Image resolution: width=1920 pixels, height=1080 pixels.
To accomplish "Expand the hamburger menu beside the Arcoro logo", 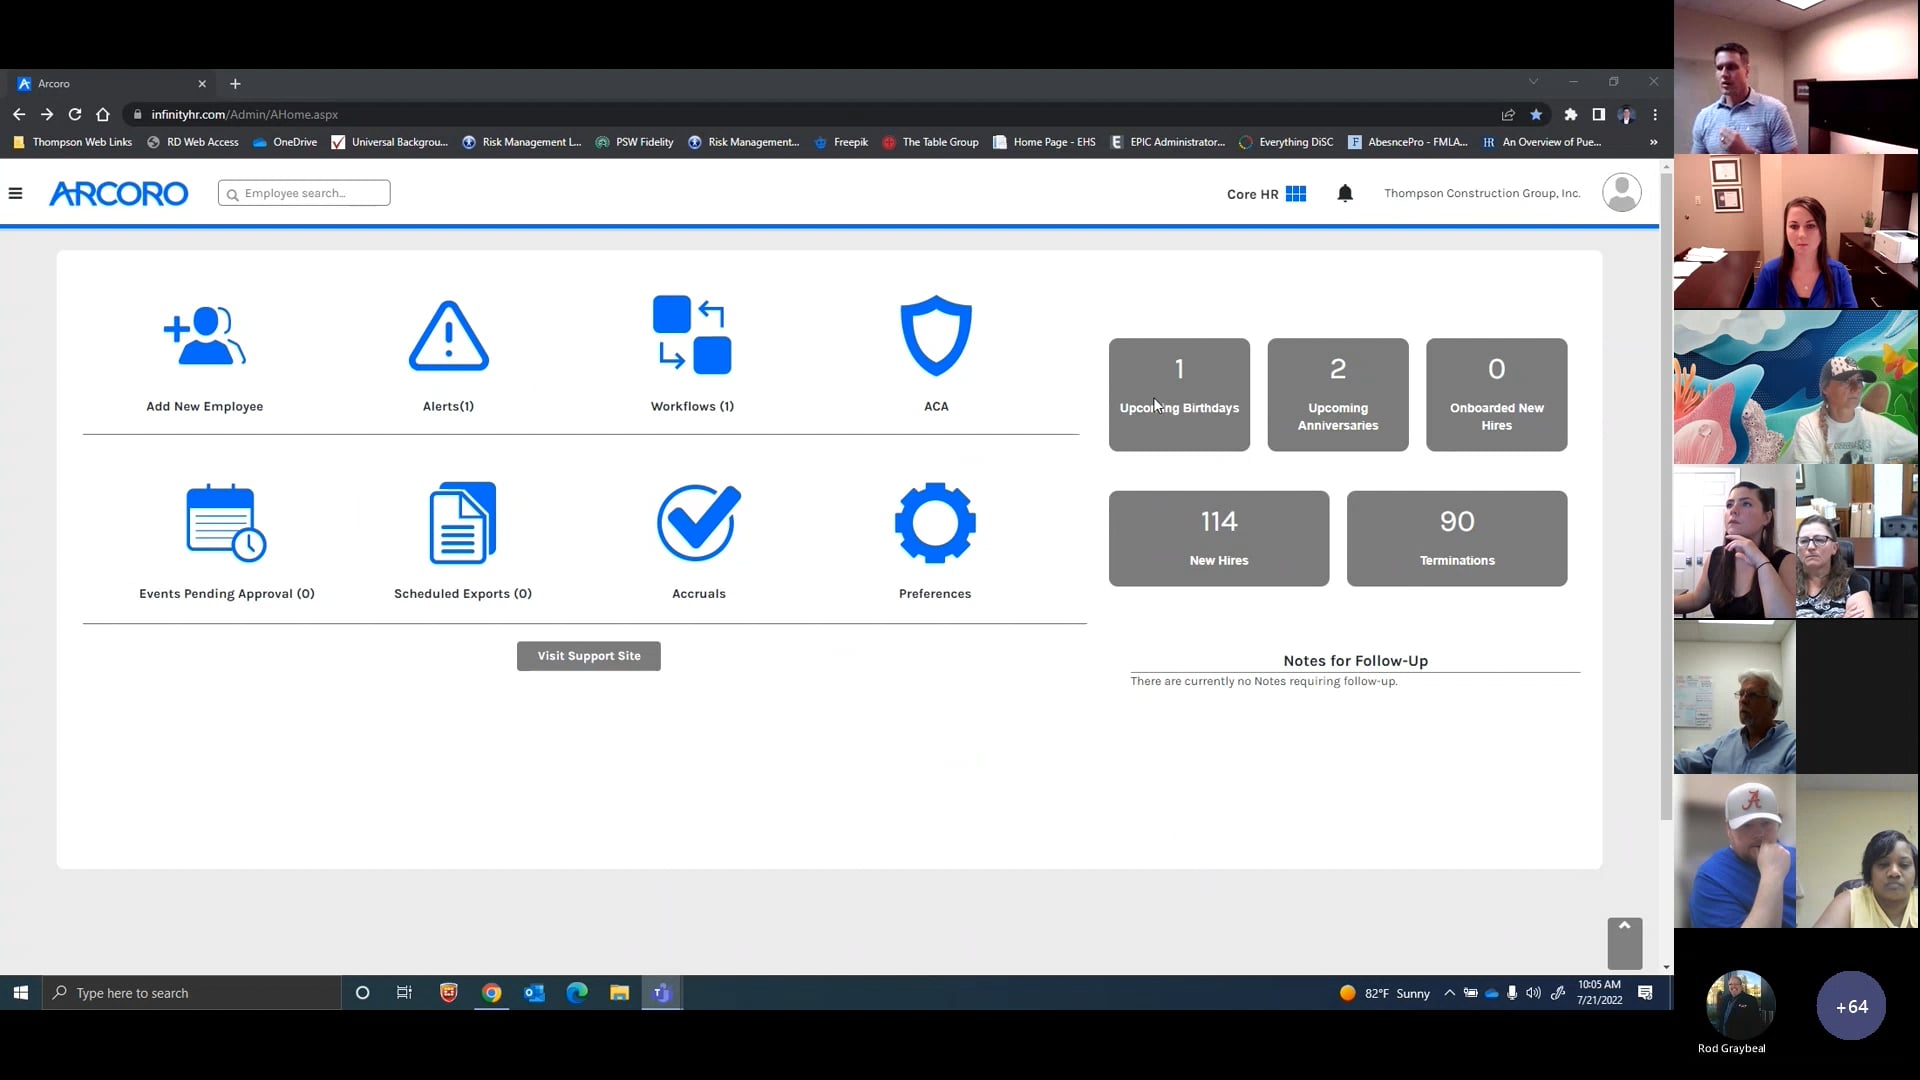I will 15,193.
